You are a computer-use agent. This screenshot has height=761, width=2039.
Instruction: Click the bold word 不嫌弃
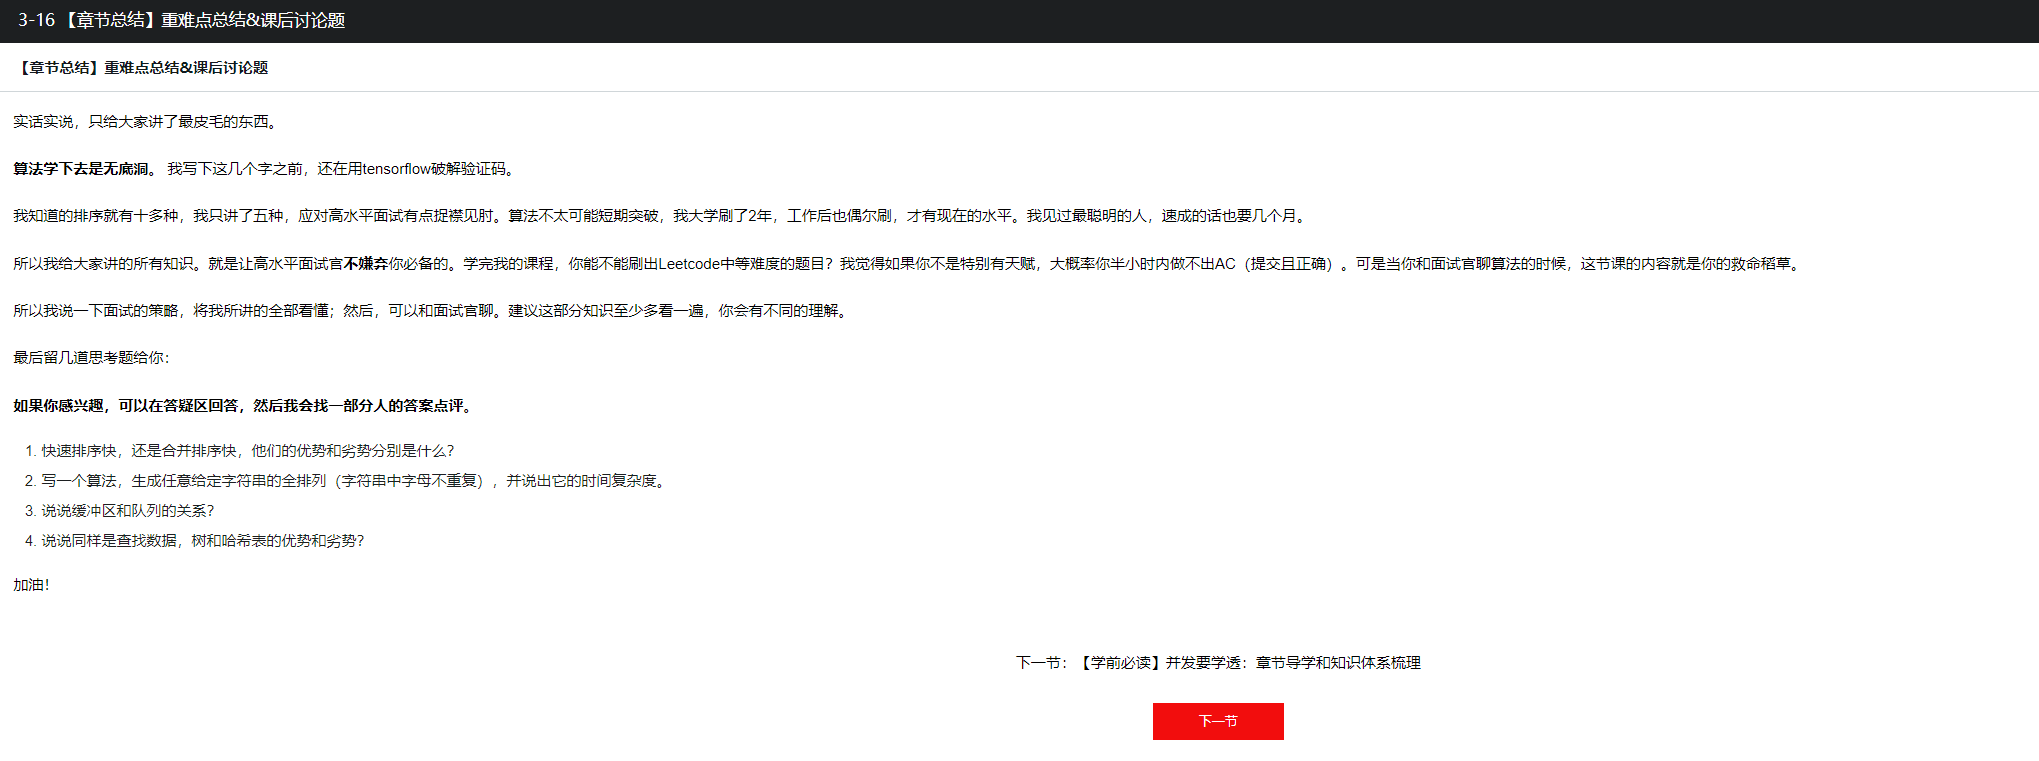[366, 264]
